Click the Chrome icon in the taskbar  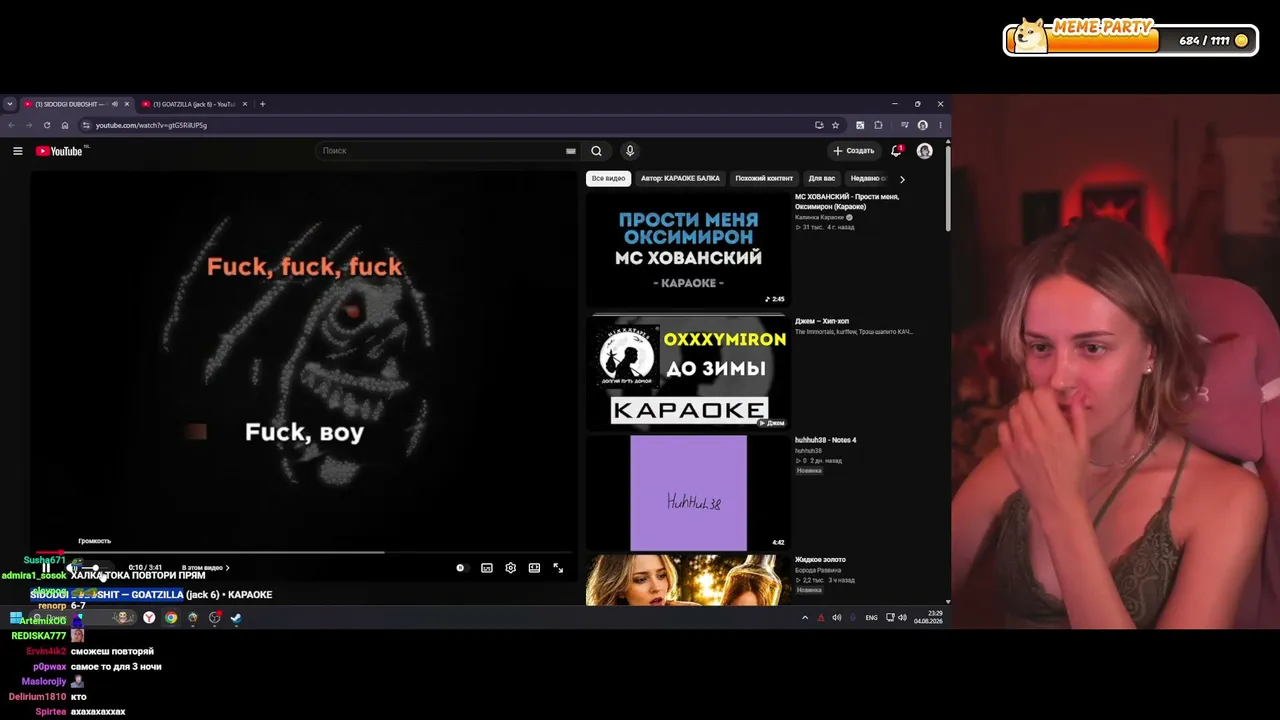[x=171, y=618]
